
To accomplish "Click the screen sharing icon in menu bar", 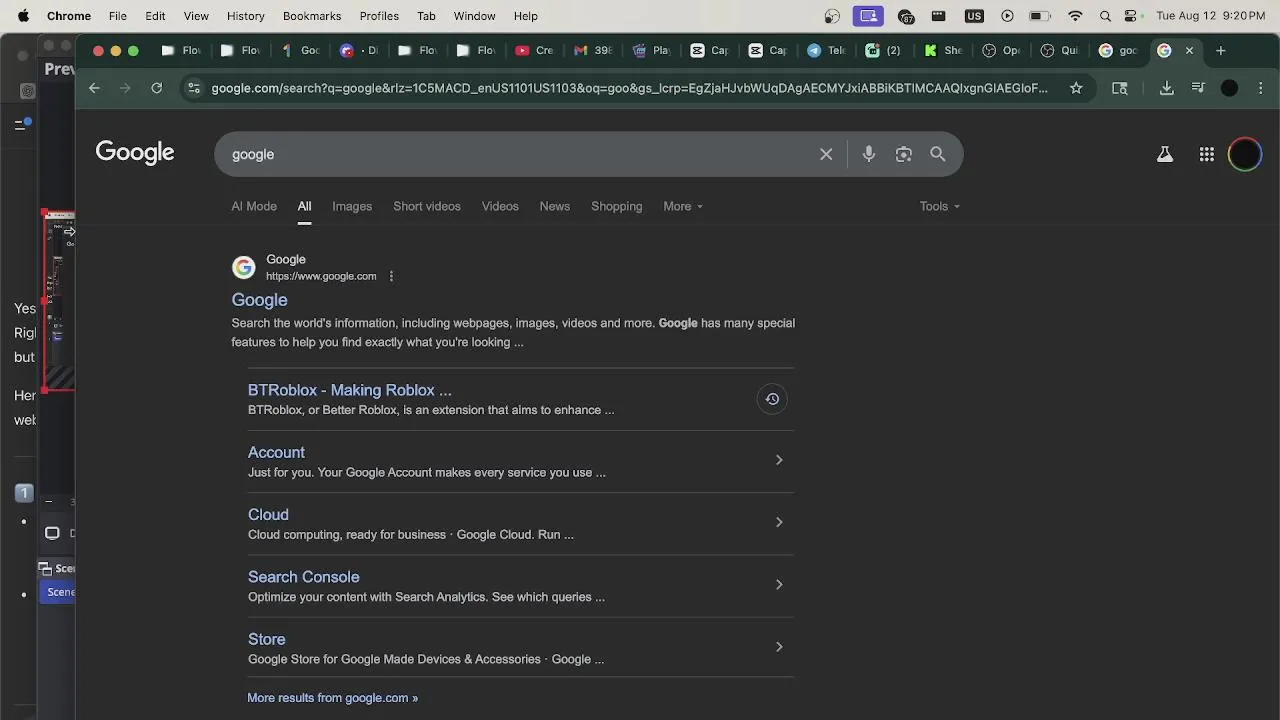I will click(868, 16).
